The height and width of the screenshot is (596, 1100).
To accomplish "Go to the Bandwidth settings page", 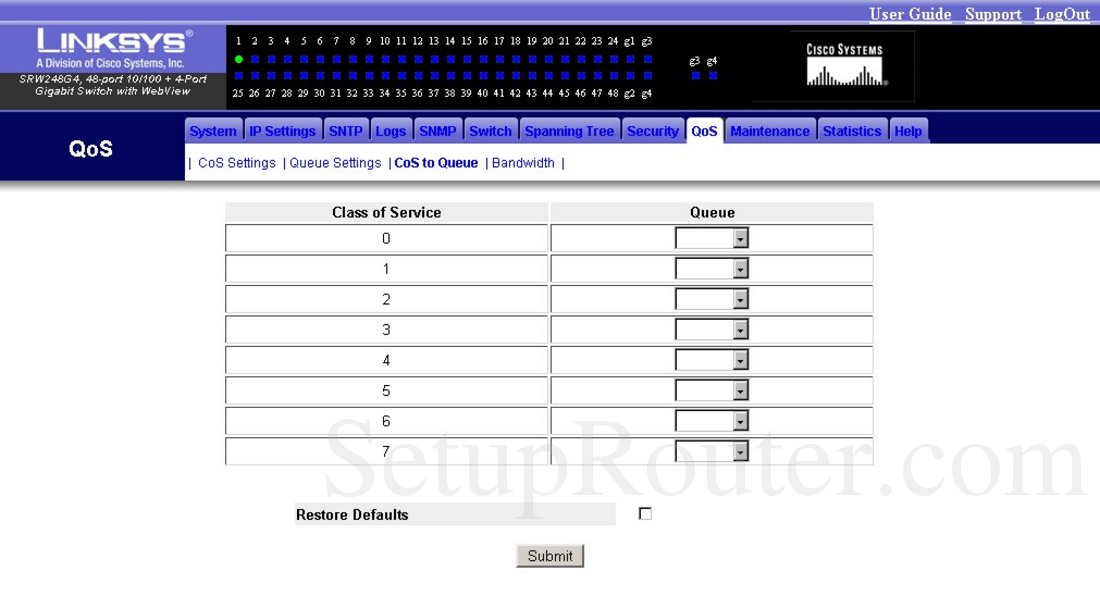I will 524,162.
